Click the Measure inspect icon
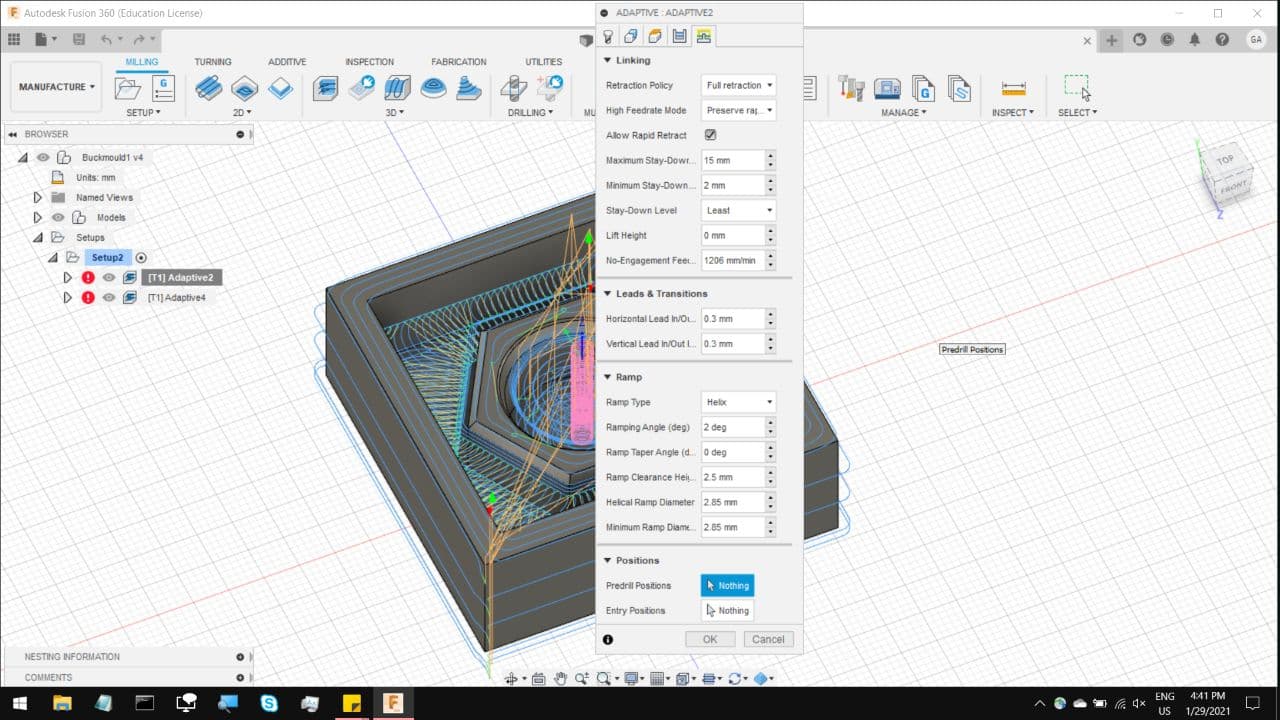 (1013, 88)
